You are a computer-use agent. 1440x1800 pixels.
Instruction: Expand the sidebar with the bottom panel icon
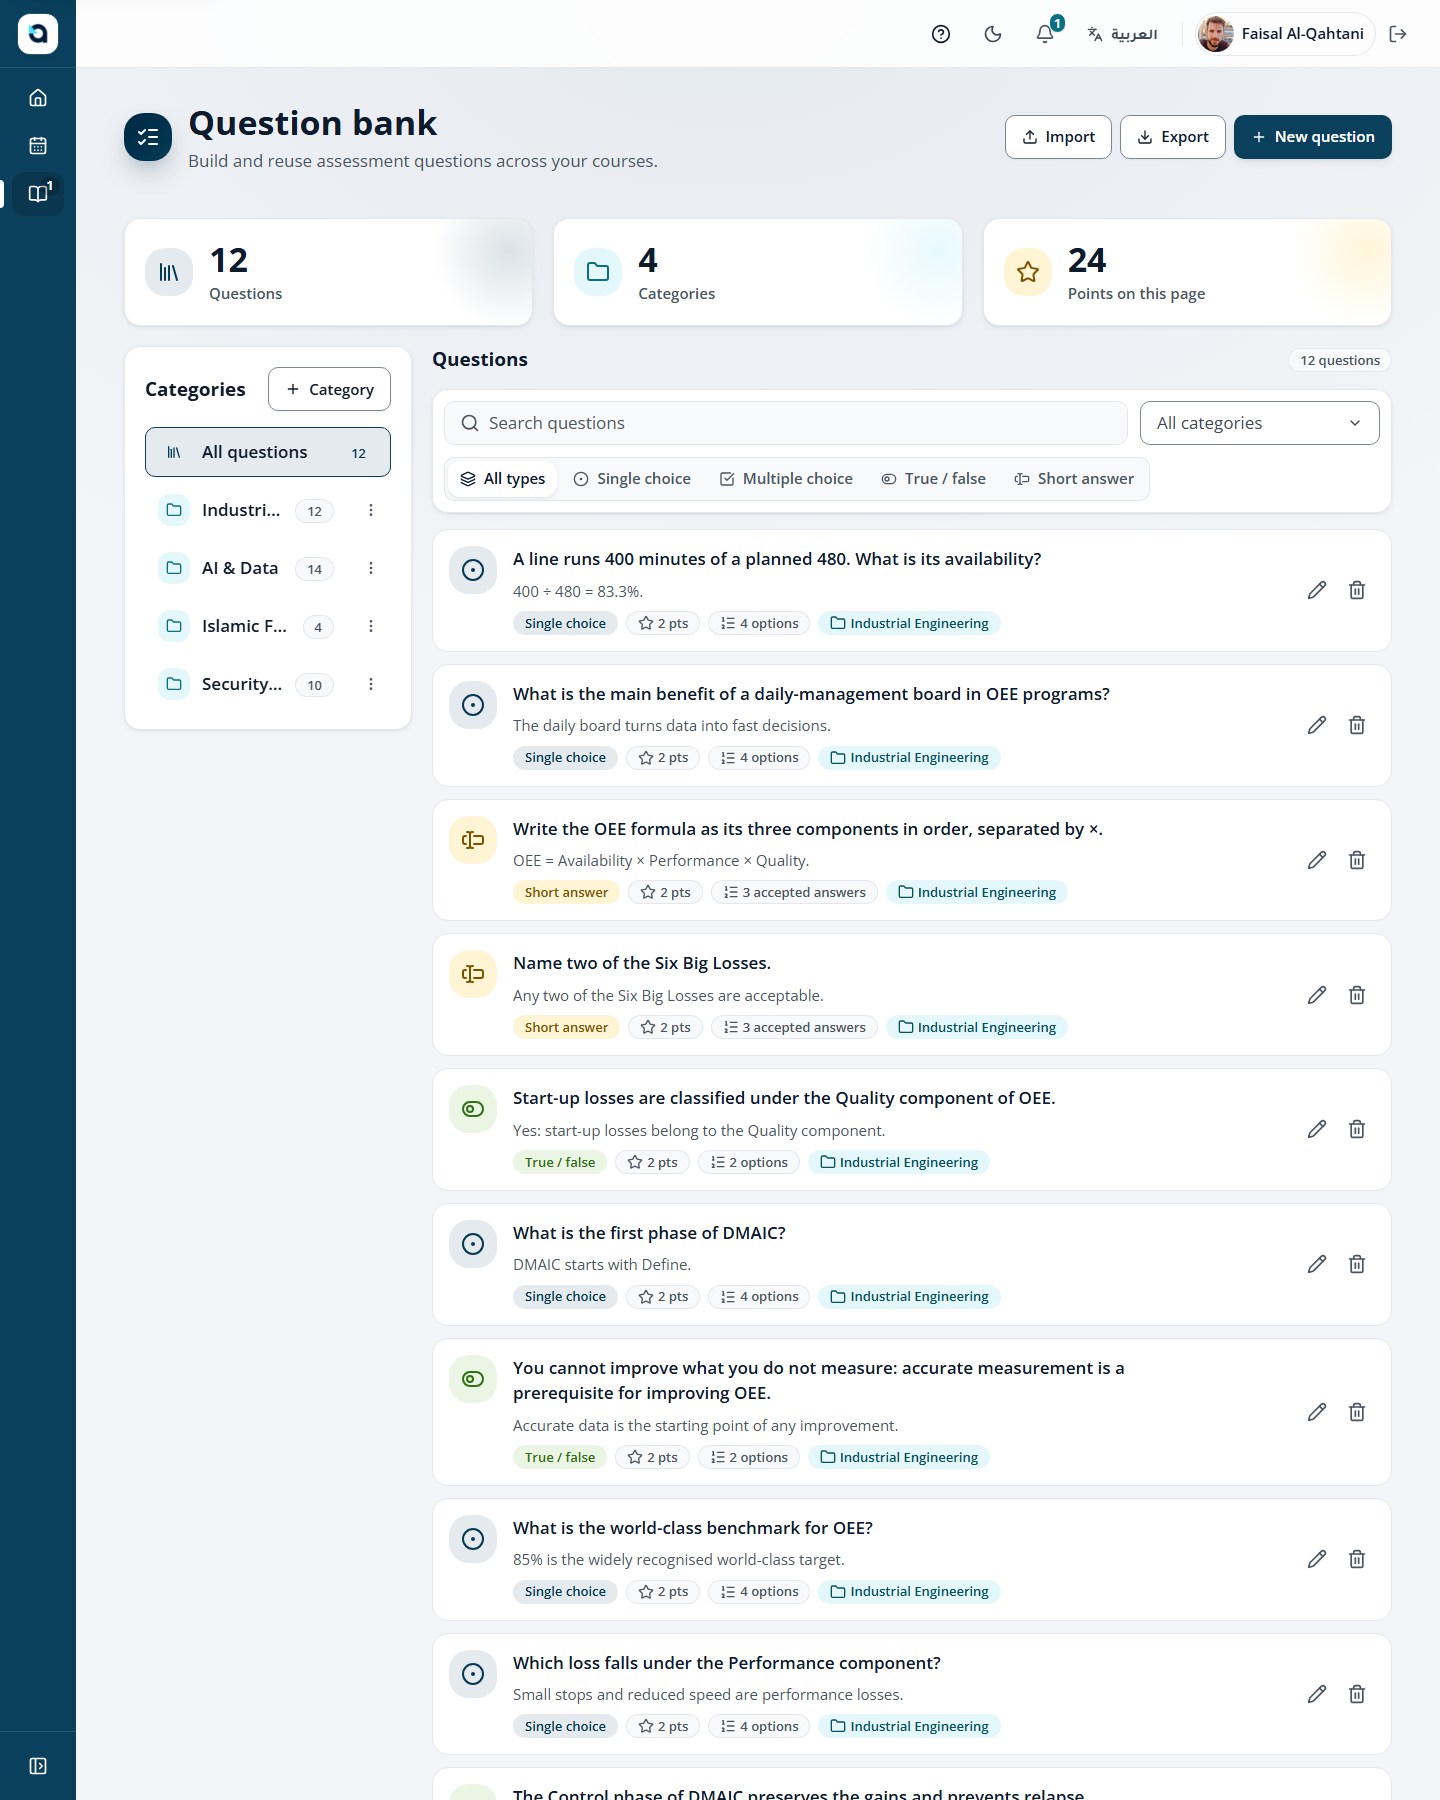pos(38,1766)
